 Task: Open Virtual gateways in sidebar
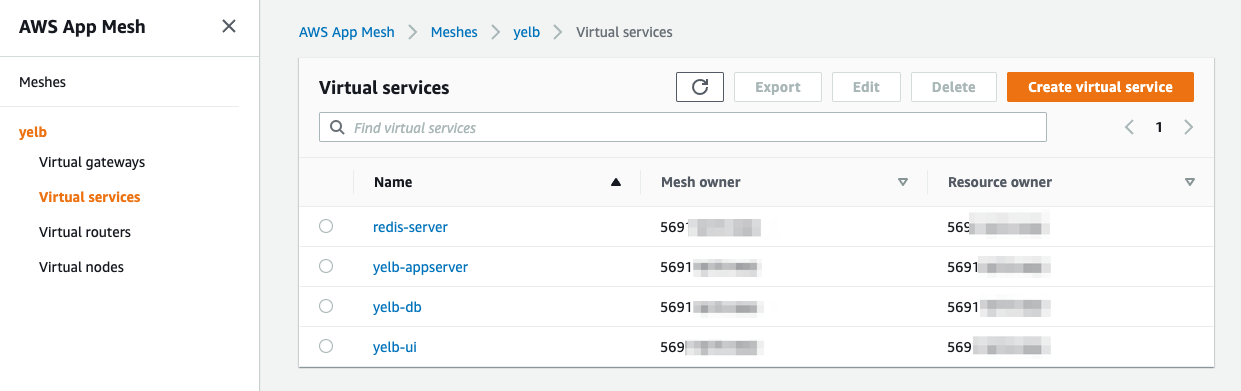pos(92,162)
